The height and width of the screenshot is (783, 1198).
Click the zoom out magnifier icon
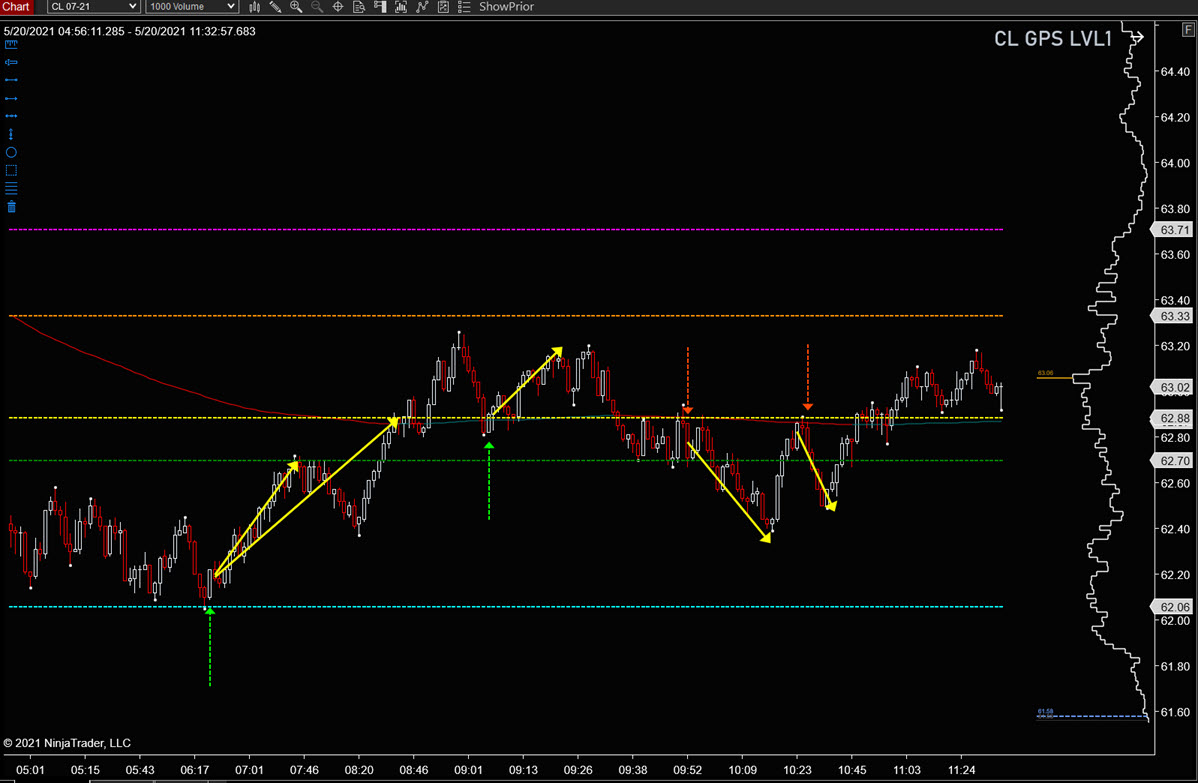point(316,7)
